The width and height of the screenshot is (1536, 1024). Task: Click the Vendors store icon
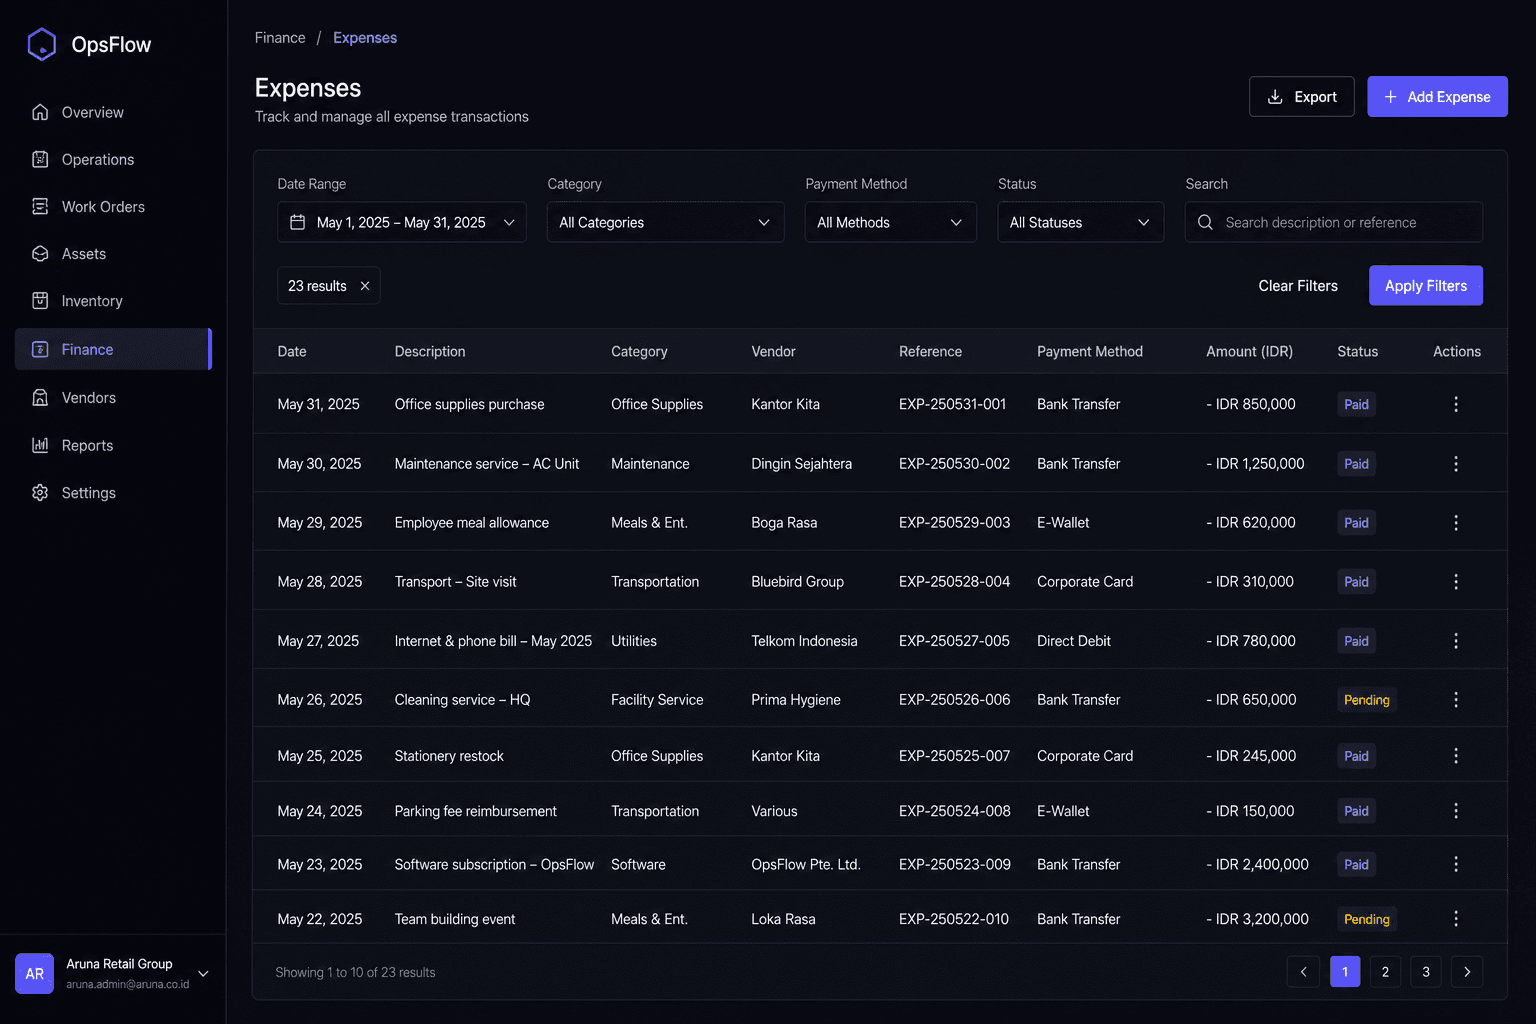pyautogui.click(x=40, y=397)
